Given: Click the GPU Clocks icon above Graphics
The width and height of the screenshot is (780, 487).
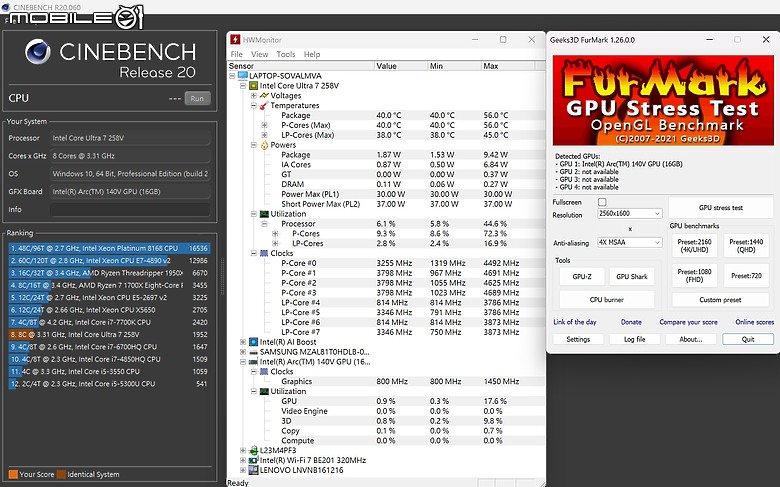Looking at the screenshot, I should [x=264, y=372].
